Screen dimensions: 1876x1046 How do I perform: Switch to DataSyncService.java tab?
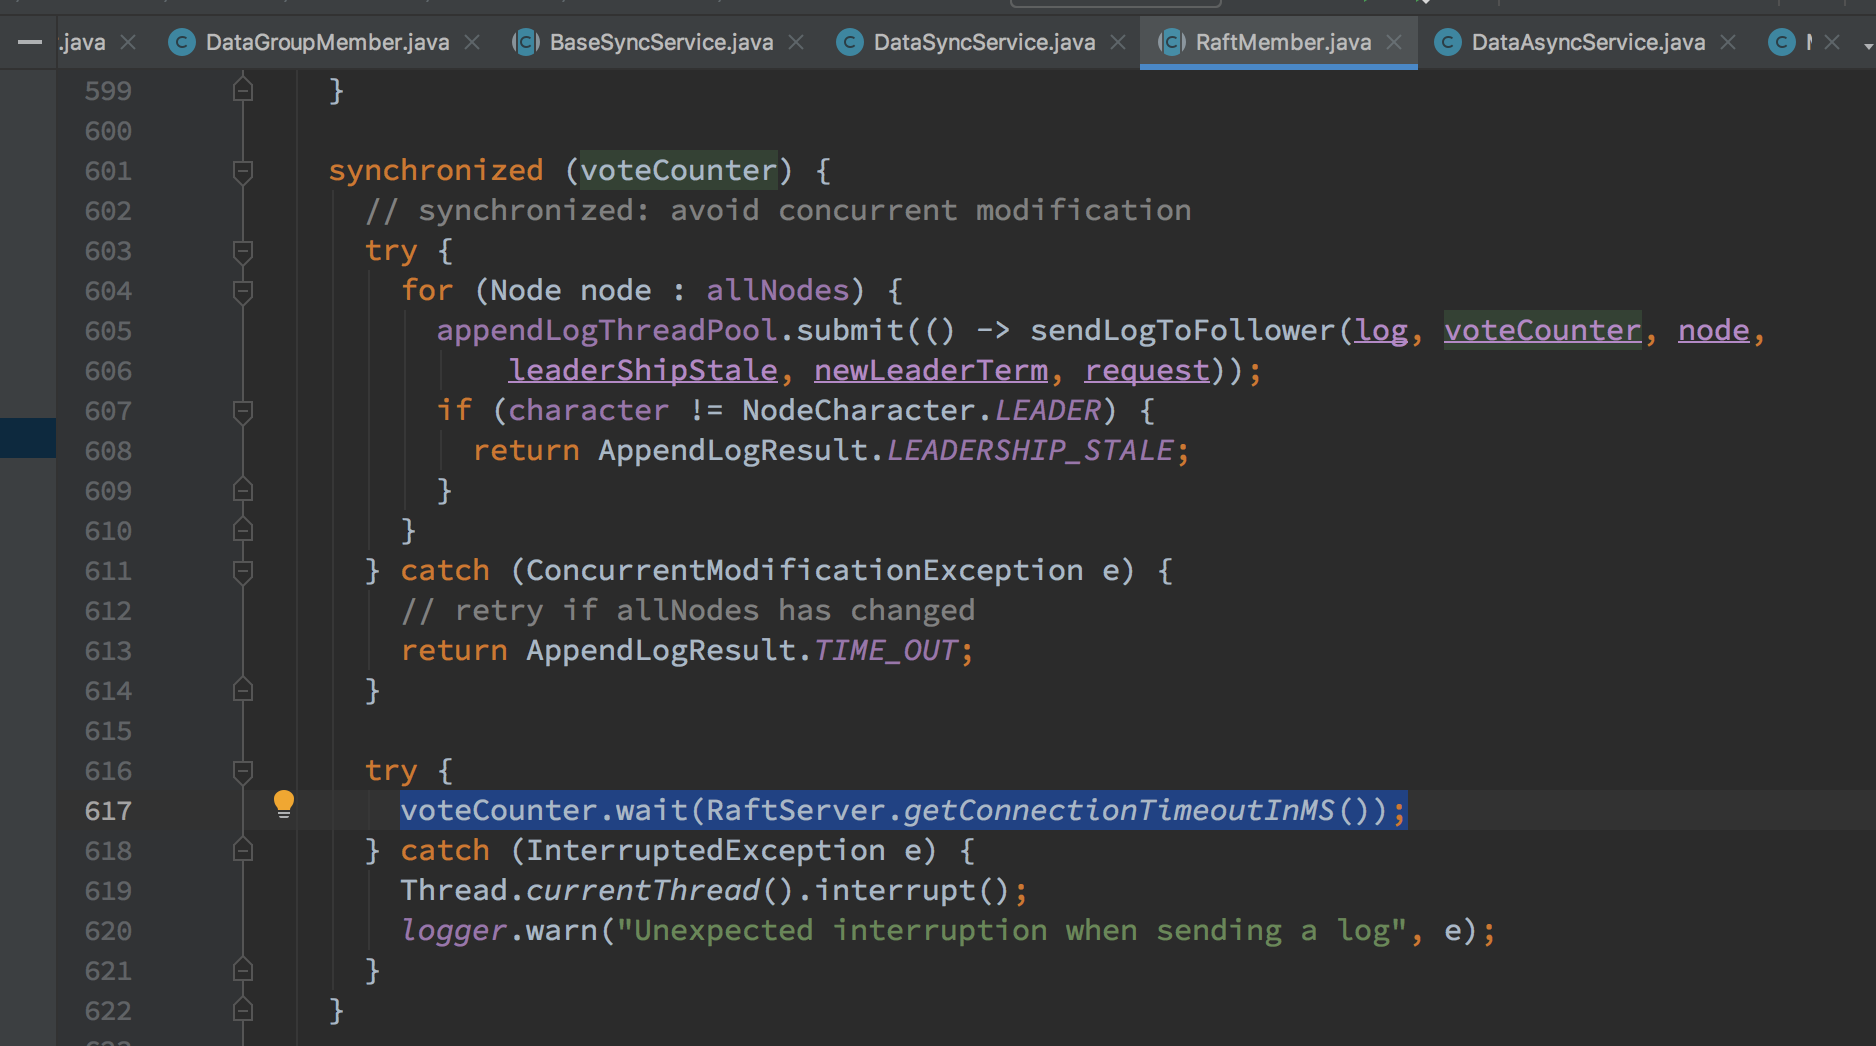[984, 42]
